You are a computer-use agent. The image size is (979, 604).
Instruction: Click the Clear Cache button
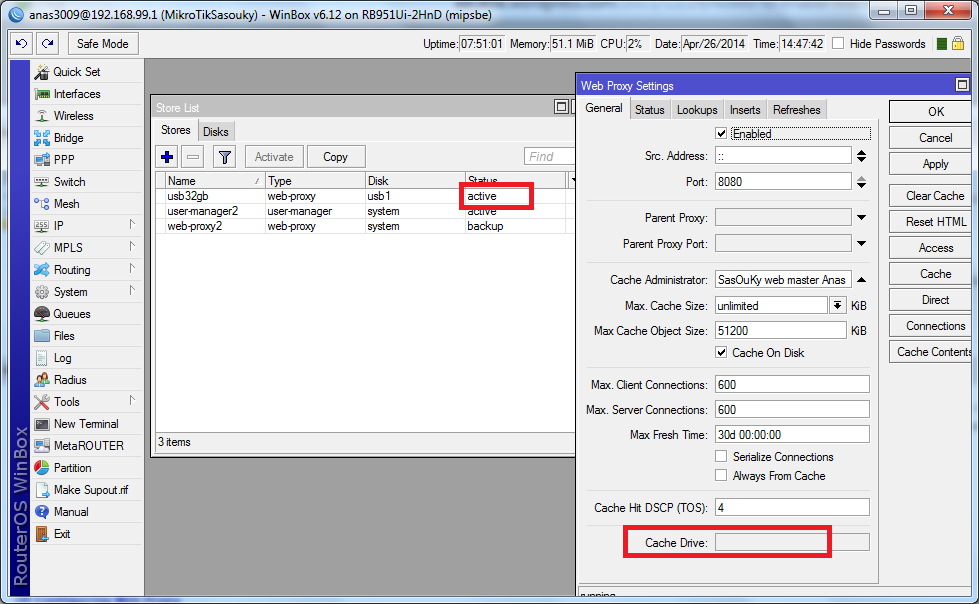(931, 196)
